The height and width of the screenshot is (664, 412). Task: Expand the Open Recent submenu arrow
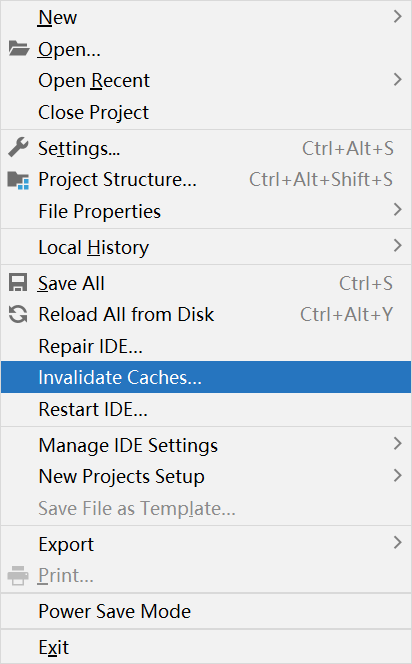397,80
